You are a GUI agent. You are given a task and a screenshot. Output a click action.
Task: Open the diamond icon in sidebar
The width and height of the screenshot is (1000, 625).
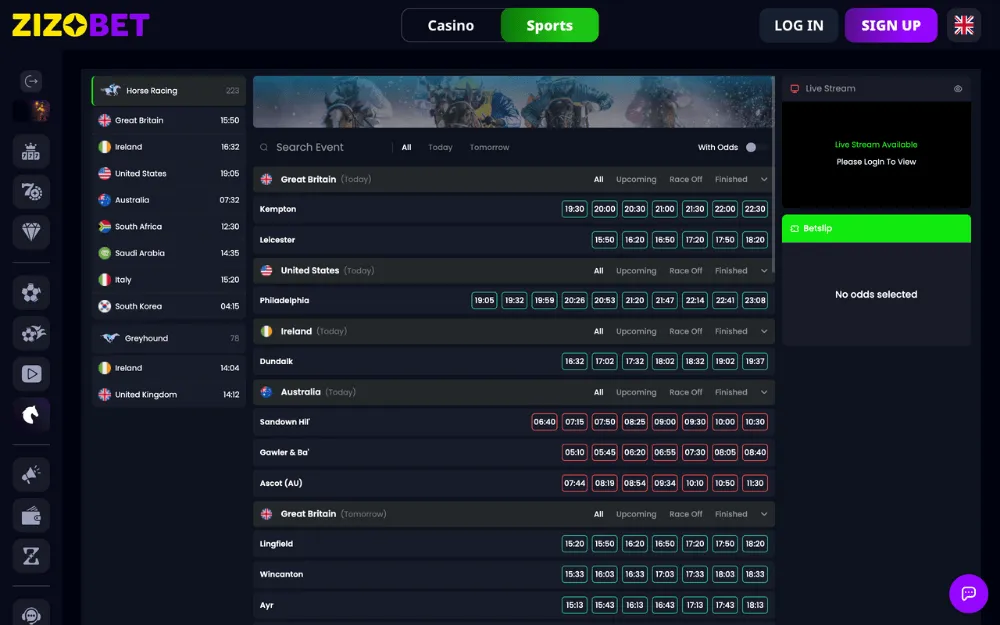tap(31, 232)
